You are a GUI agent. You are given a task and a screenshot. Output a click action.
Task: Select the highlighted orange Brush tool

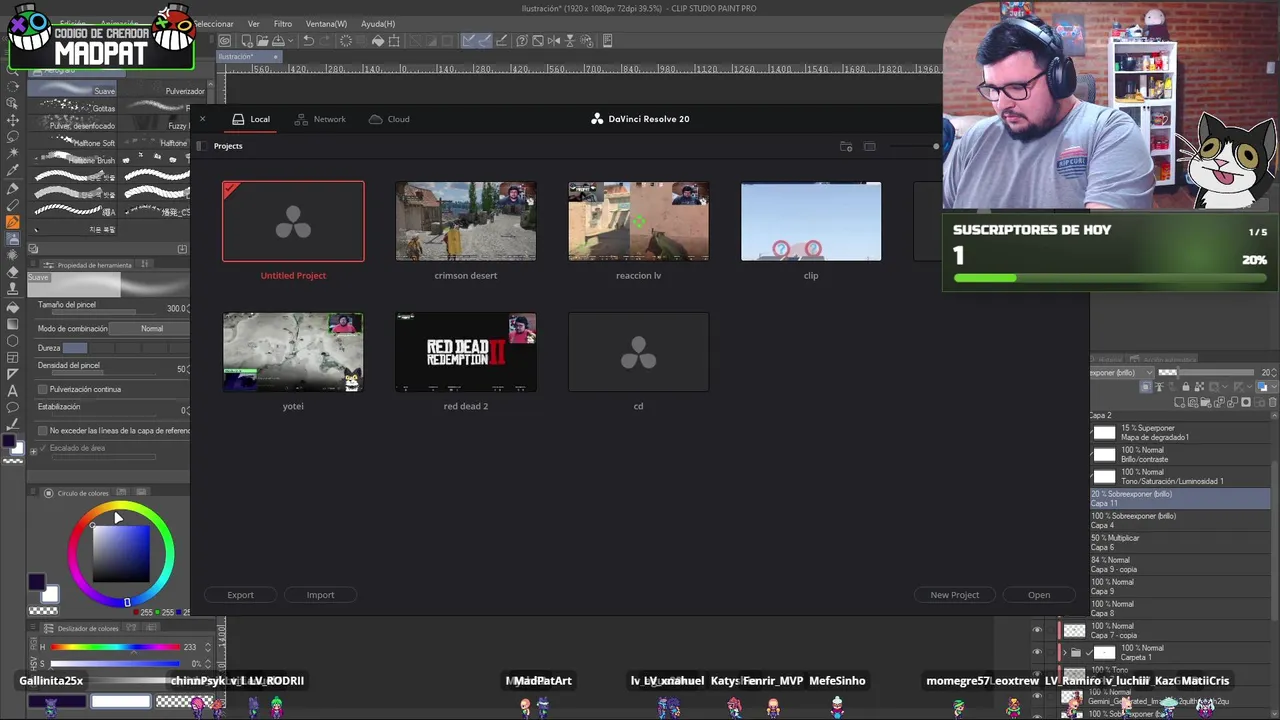[x=12, y=222]
